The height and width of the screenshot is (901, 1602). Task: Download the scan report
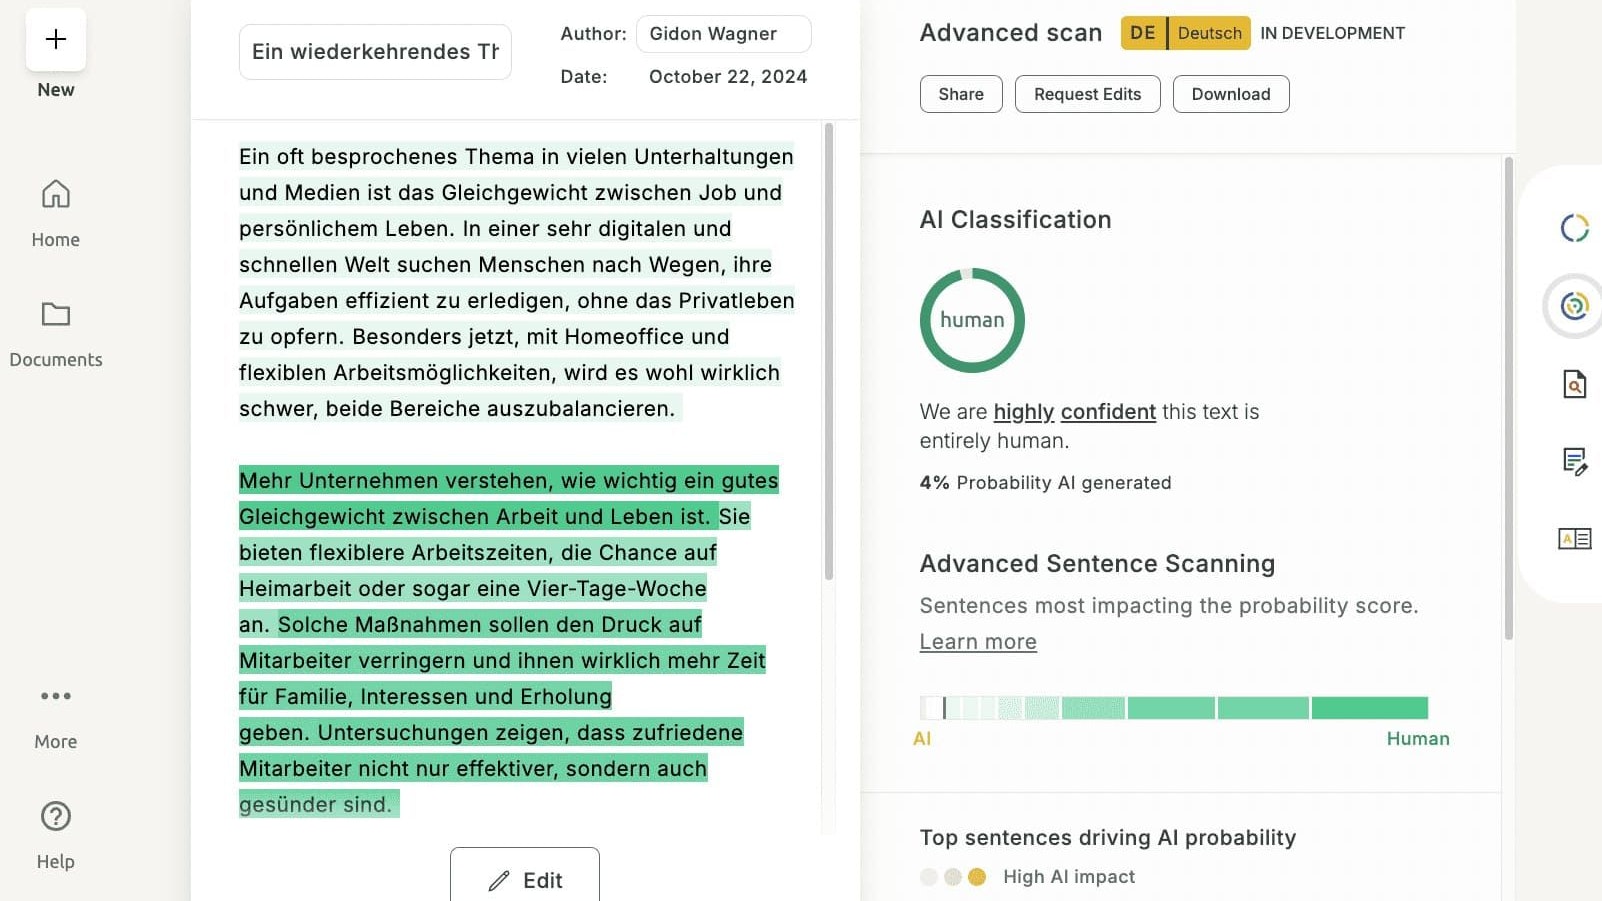[1230, 94]
